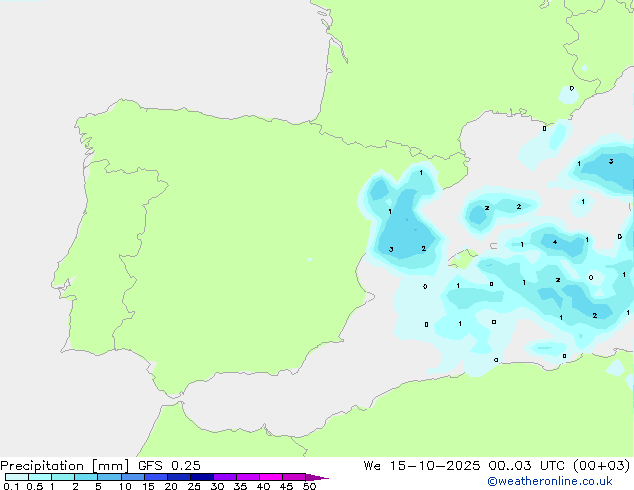Click the '15' legend scale label
The image size is (634, 490).
[148, 486]
